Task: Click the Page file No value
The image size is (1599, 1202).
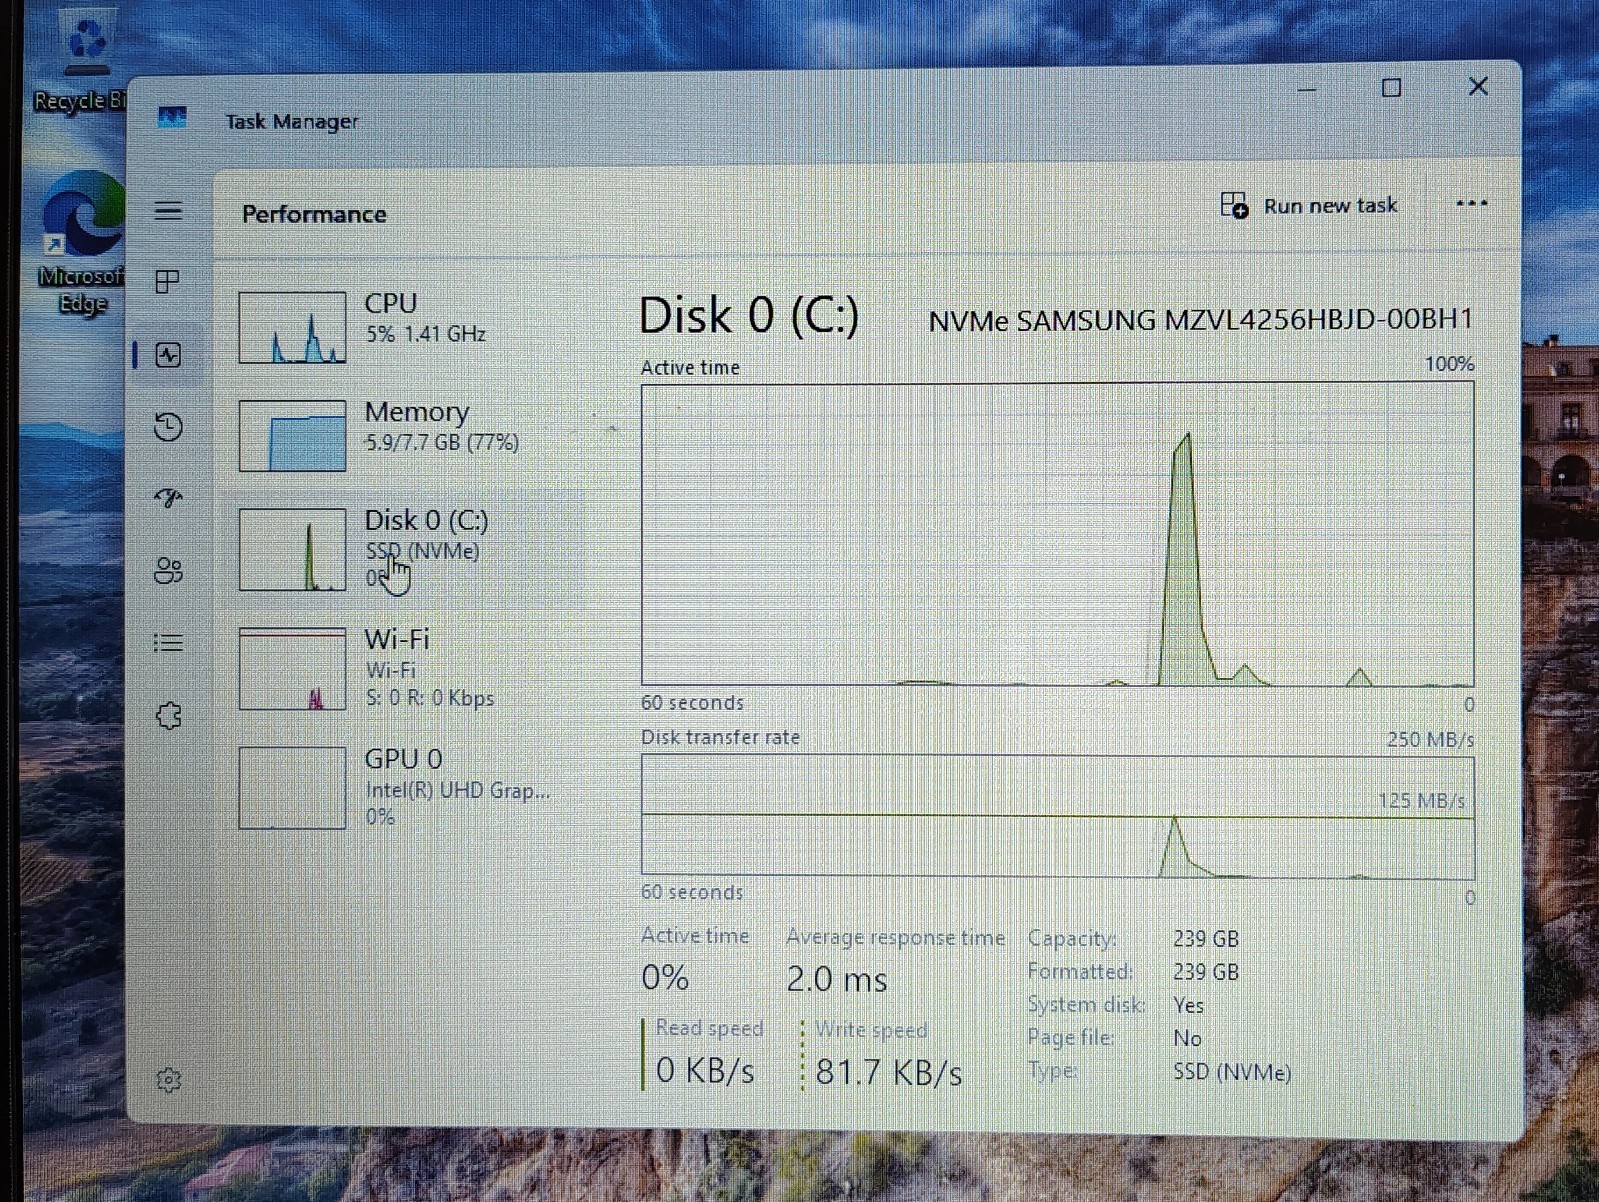Action: [1187, 1037]
